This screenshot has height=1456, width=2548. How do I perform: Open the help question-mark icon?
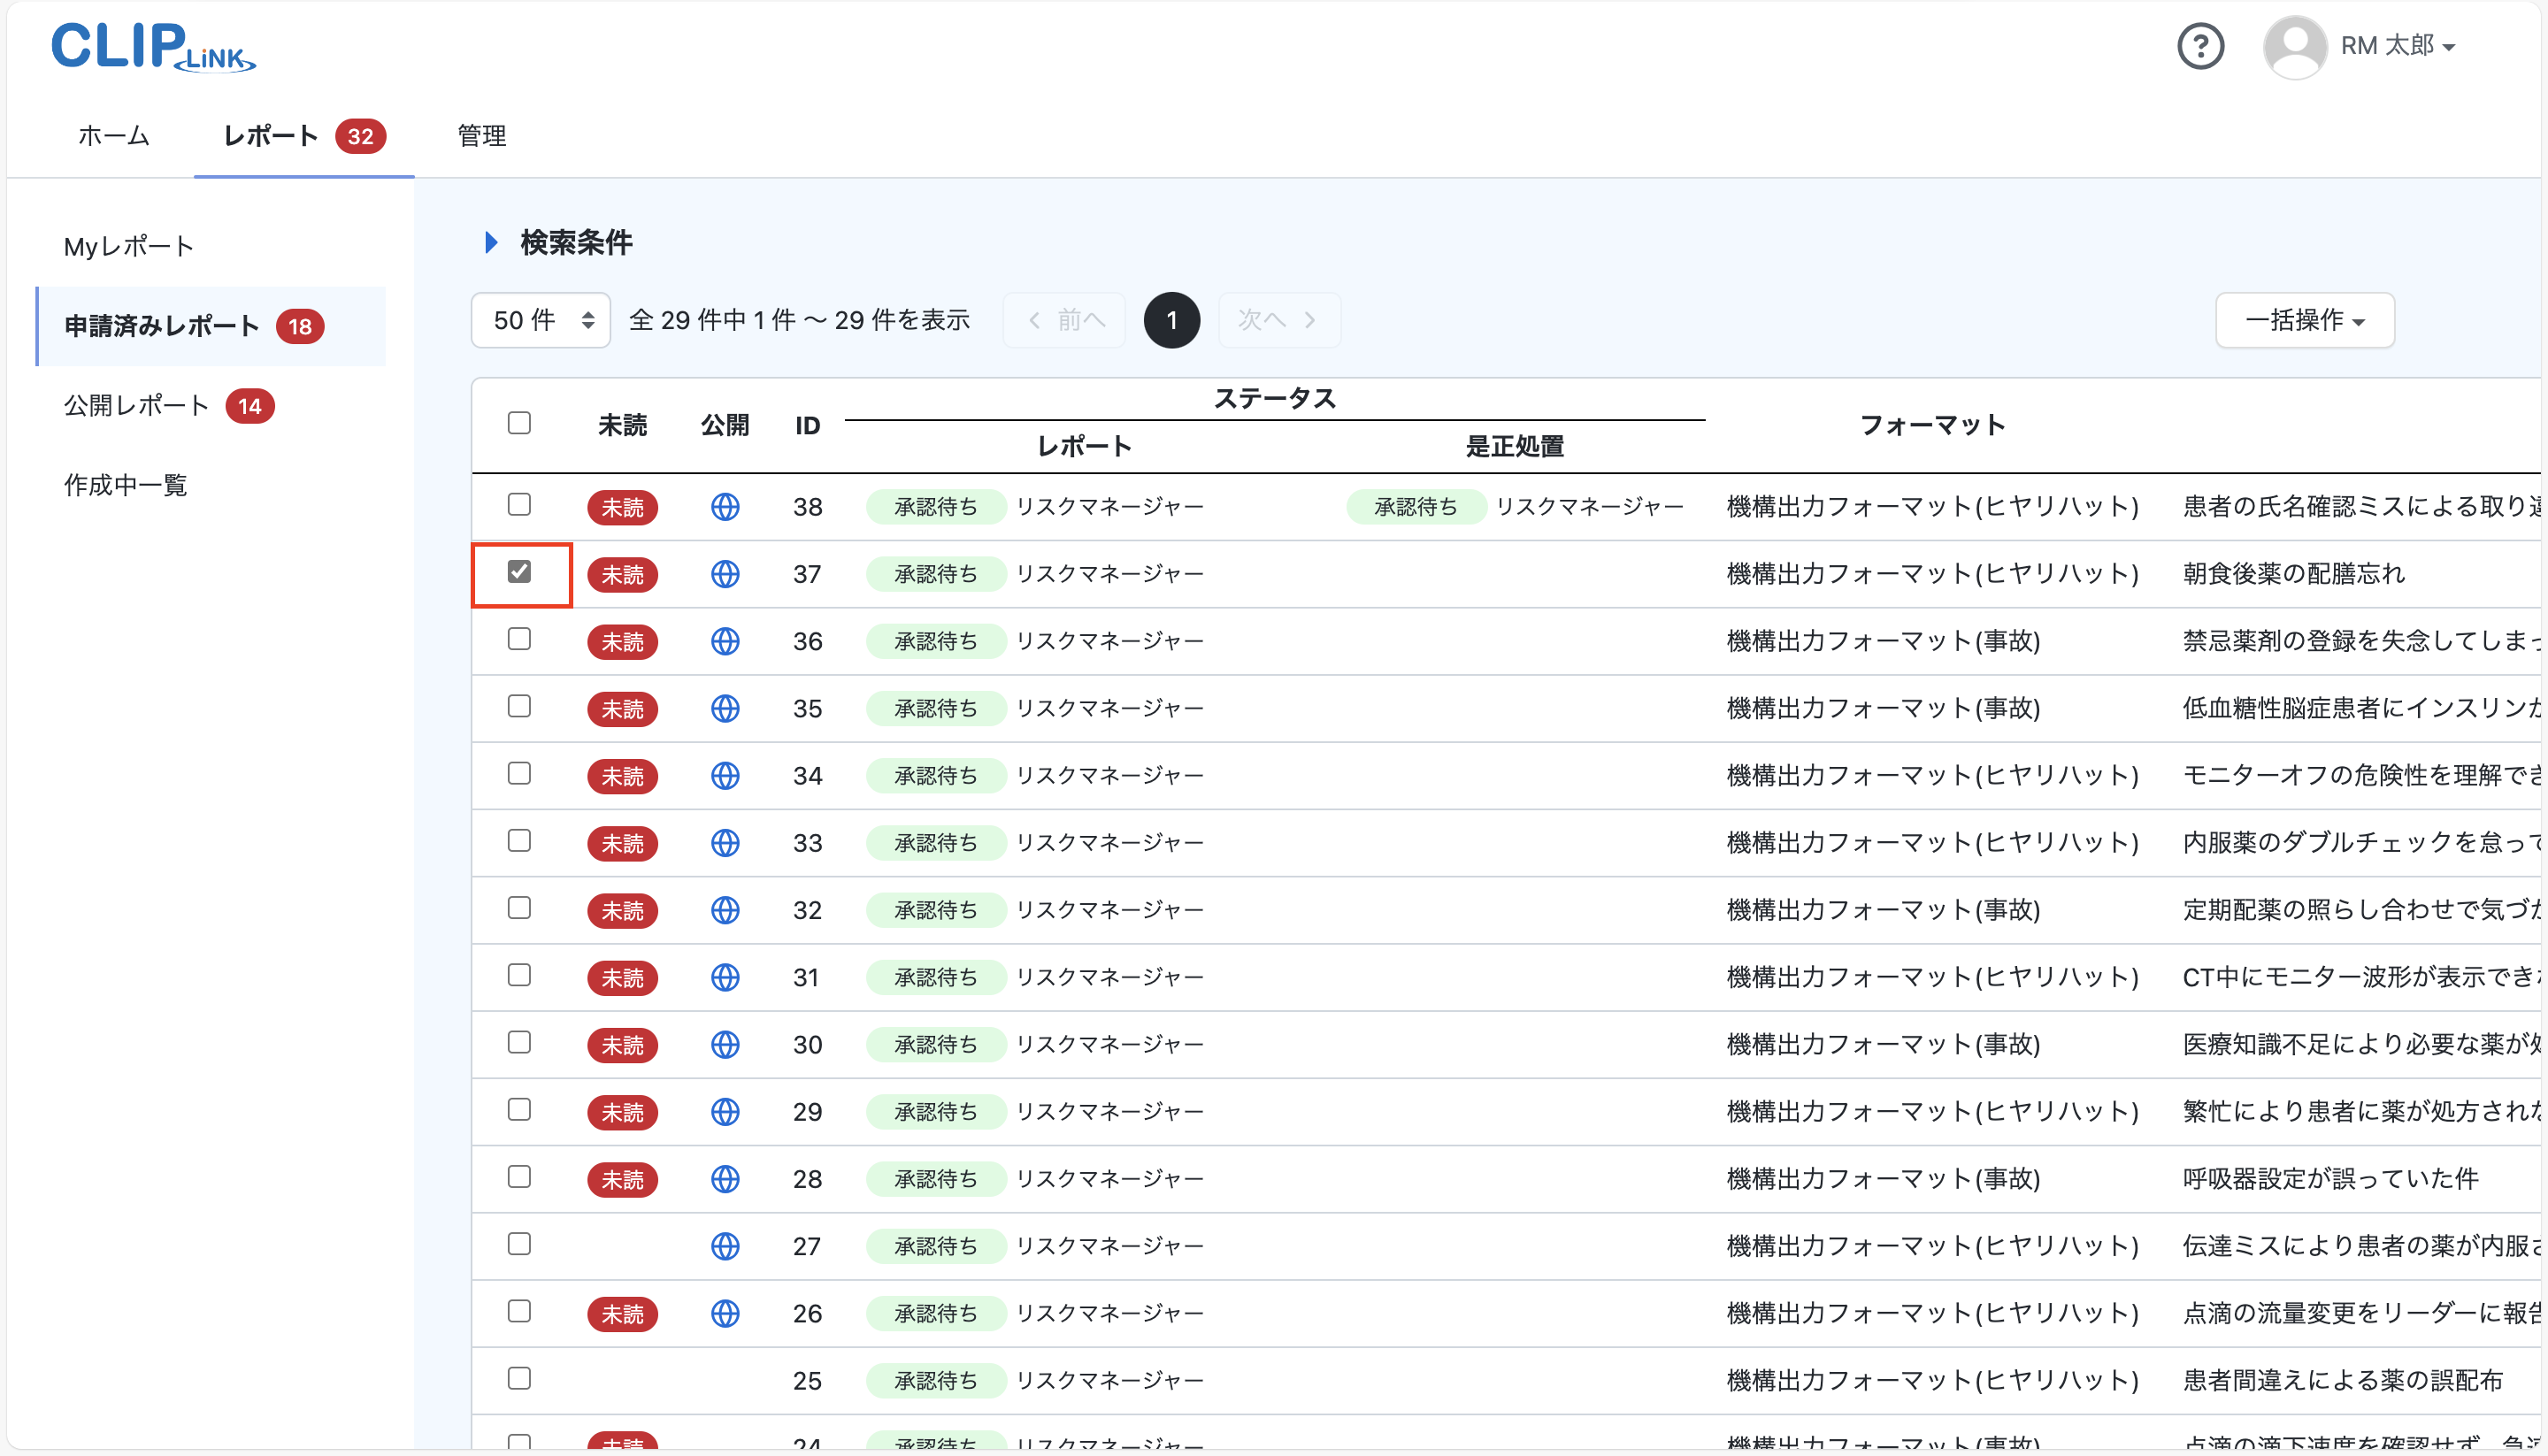(2200, 46)
